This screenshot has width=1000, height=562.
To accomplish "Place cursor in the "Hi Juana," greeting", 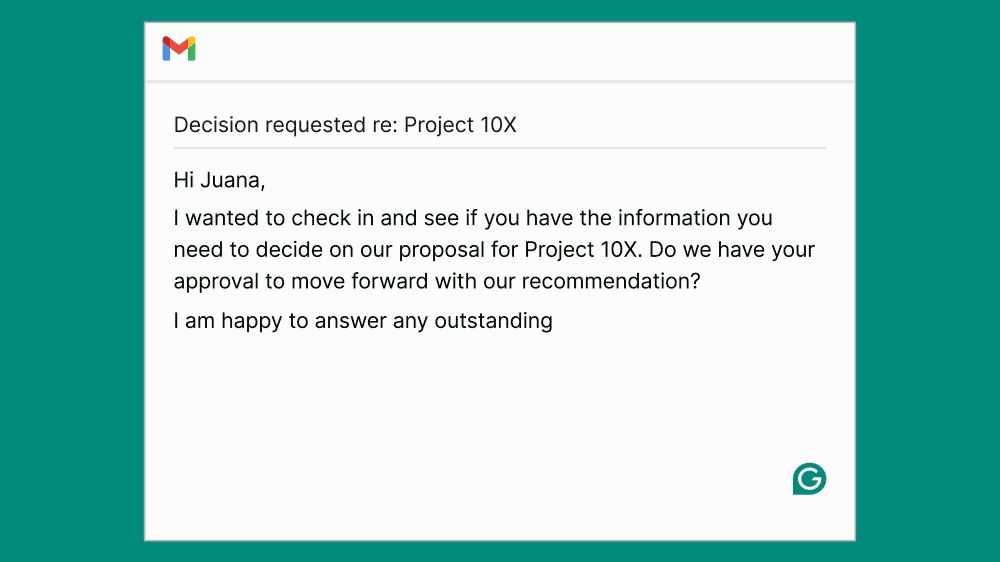I will tap(219, 180).
